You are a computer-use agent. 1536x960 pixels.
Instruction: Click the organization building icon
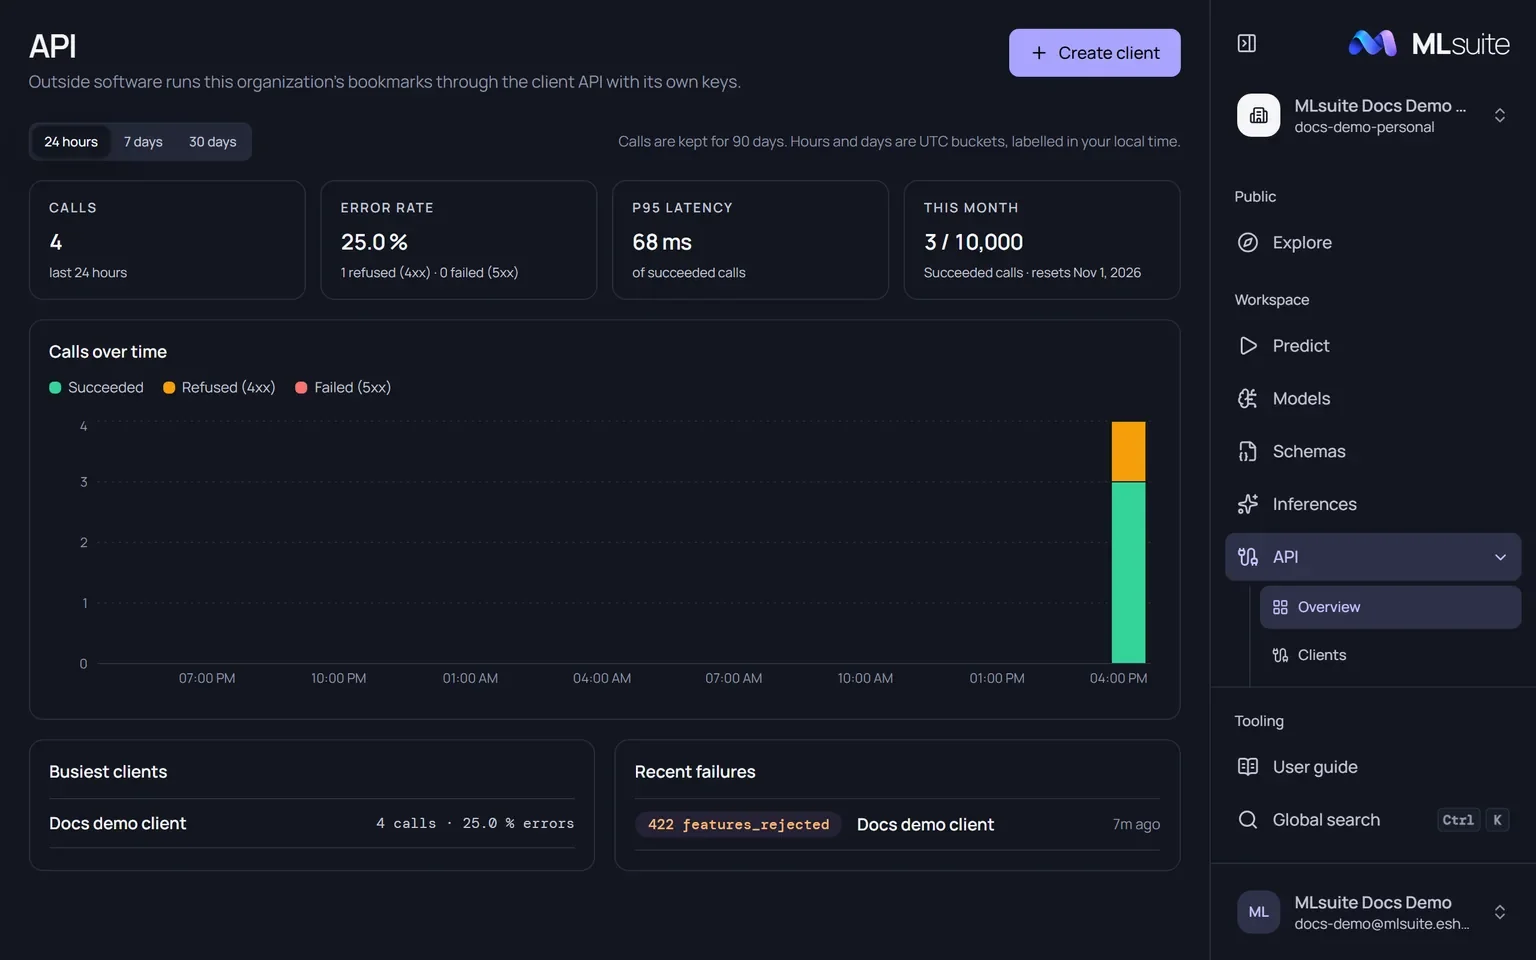[x=1258, y=115]
